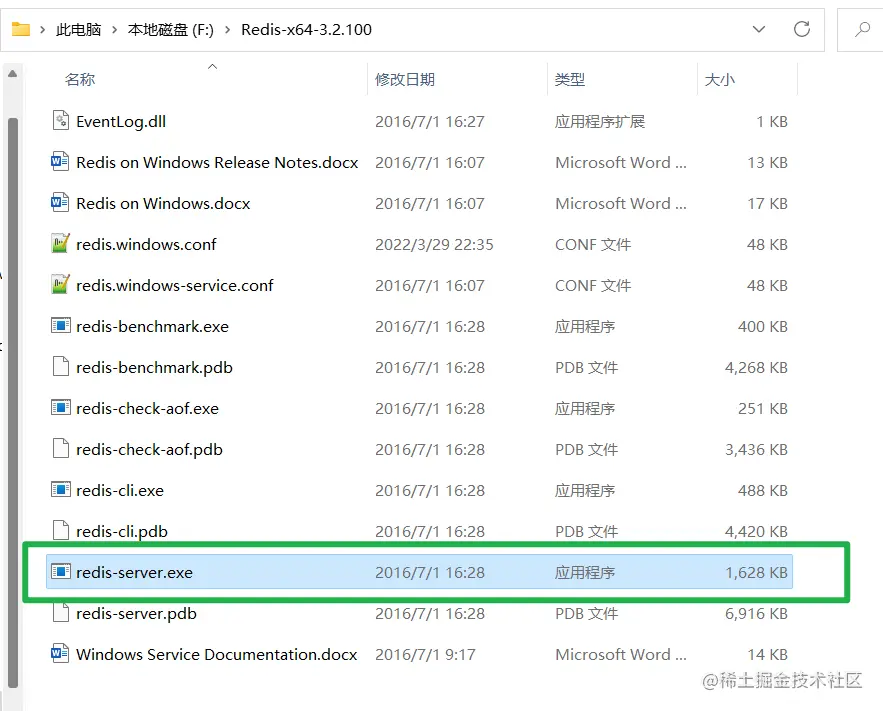Click the EventLog.dll file icon

(x=61, y=120)
